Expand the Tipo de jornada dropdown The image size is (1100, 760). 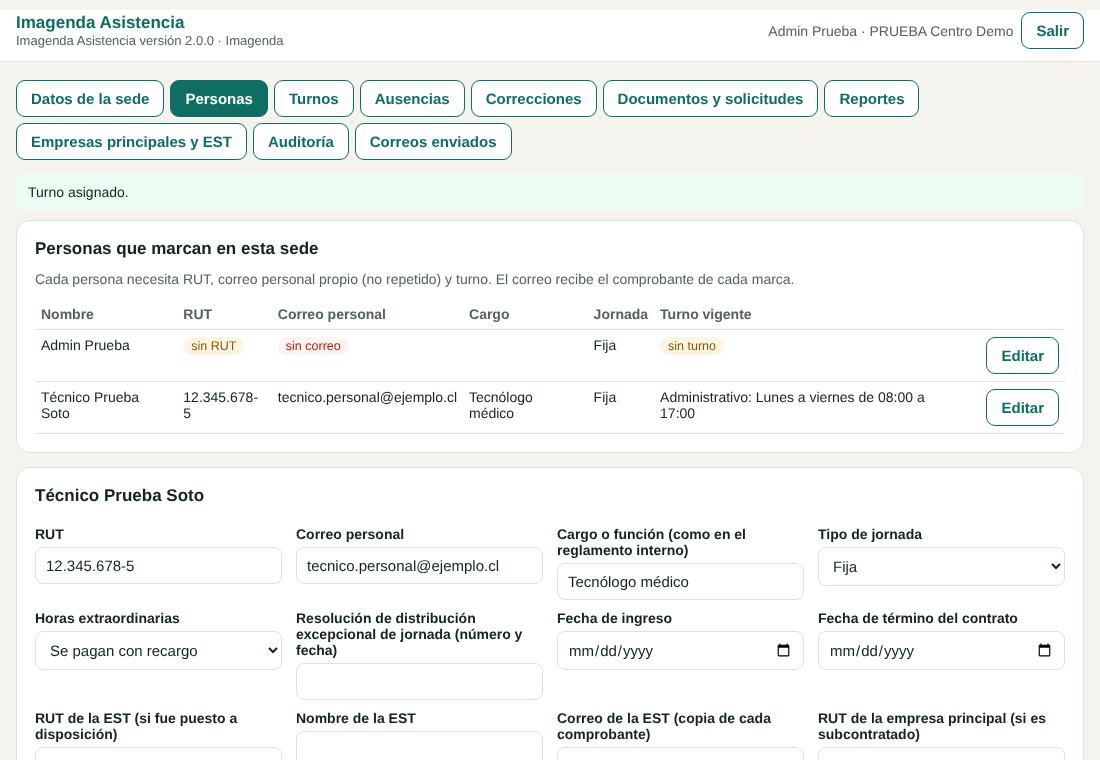tap(941, 566)
